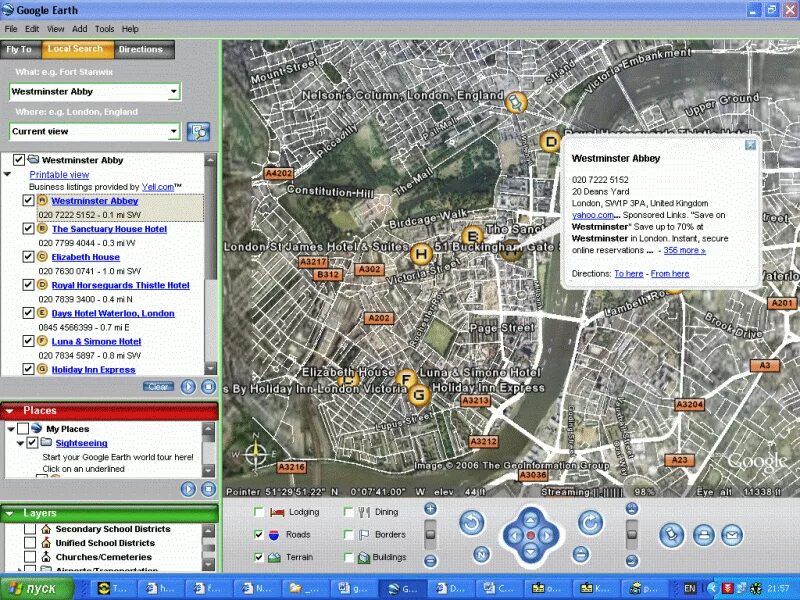Image resolution: width=800 pixels, height=600 pixels.
Task: Click the email view button
Action: 732,535
